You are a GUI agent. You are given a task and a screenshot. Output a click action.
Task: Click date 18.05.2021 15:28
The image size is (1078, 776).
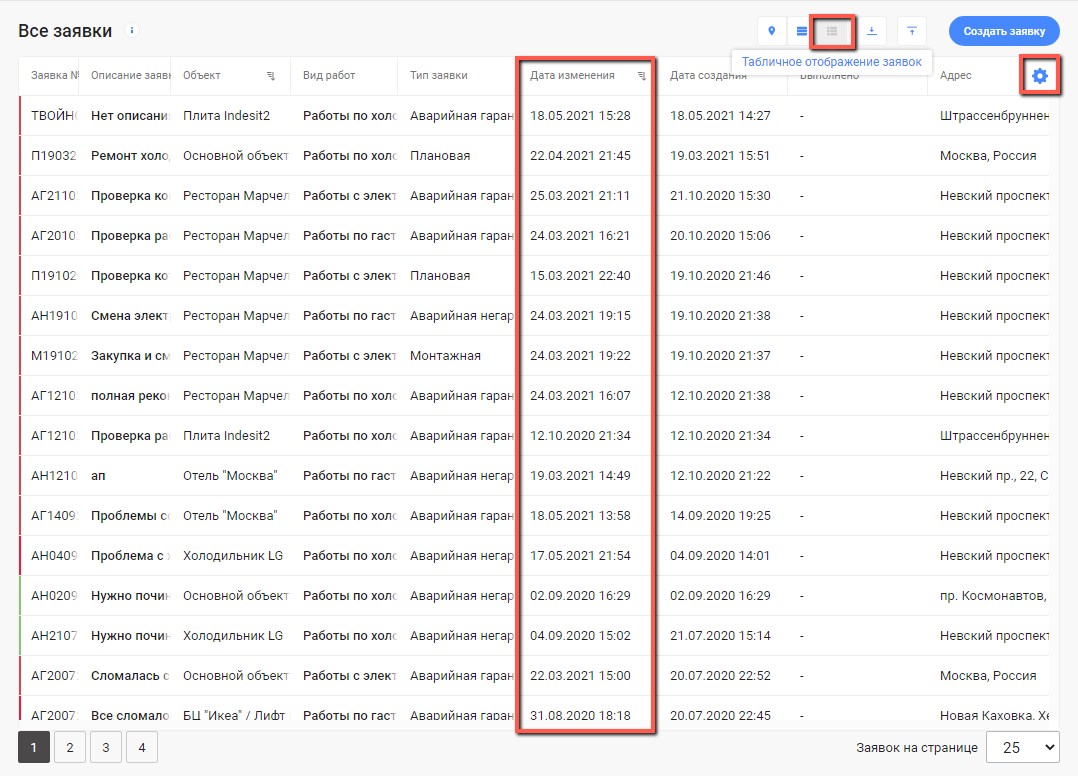(580, 115)
